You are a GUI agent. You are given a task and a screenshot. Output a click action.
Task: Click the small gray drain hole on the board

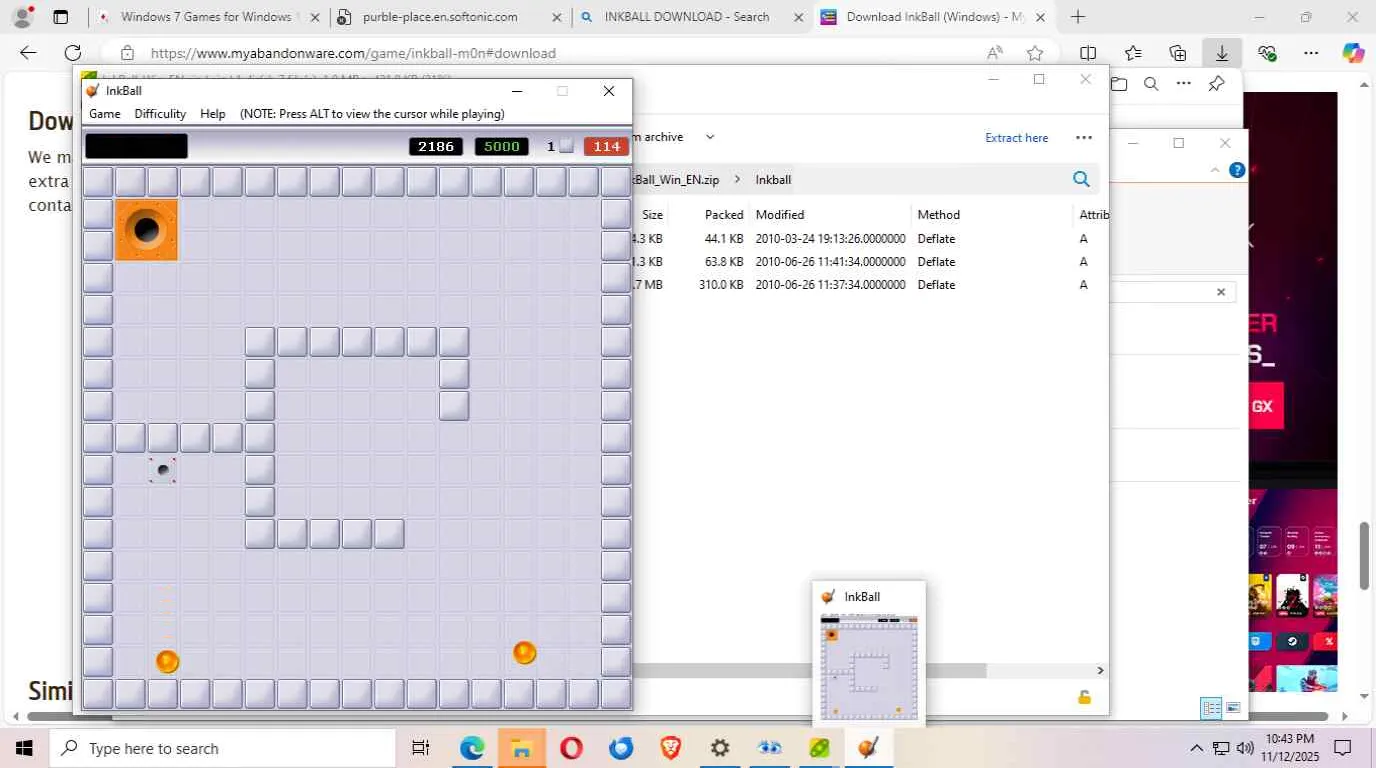click(163, 470)
